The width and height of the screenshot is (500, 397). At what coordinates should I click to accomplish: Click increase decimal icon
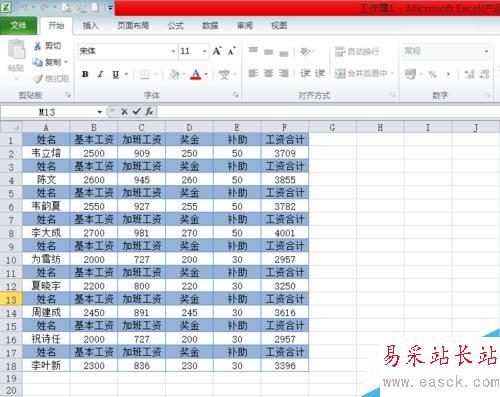[x=470, y=74]
